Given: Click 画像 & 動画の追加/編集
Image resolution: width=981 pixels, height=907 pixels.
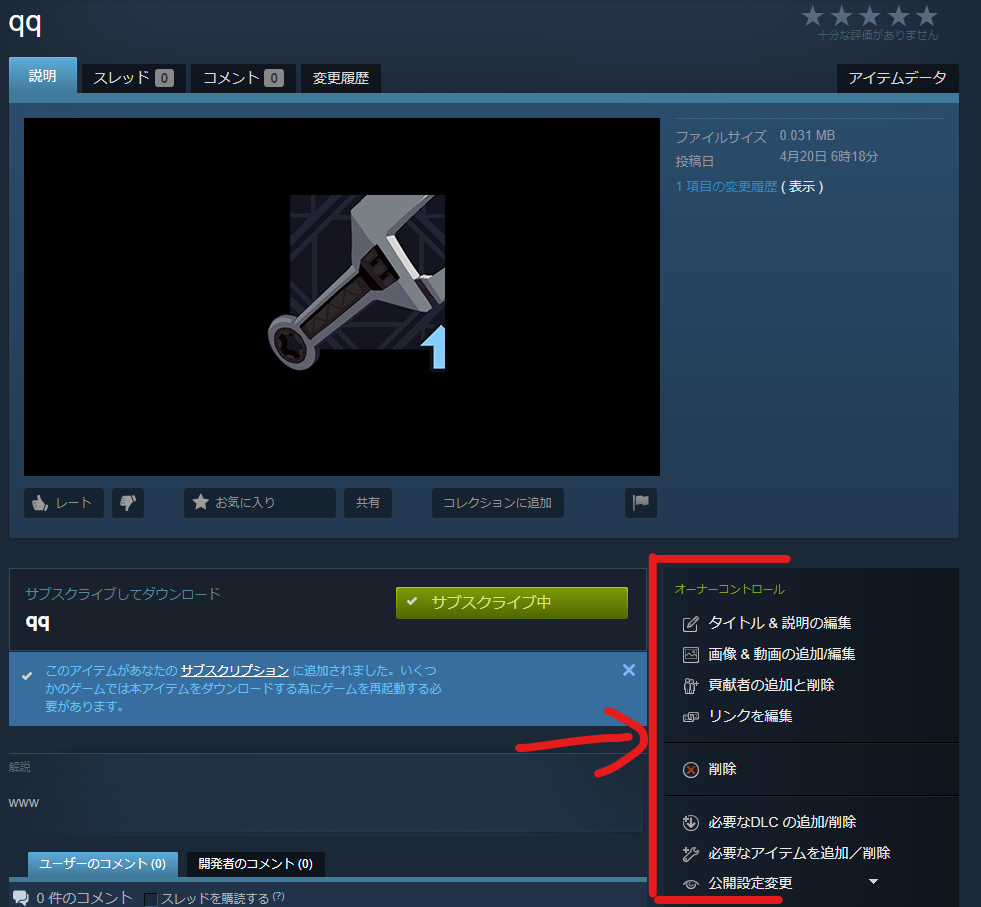Looking at the screenshot, I should tap(781, 654).
